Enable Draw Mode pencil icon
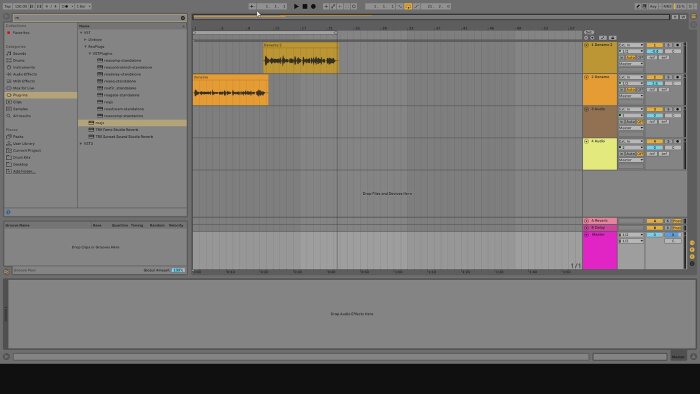Viewport: 700px width, 394px height. [638, 6]
